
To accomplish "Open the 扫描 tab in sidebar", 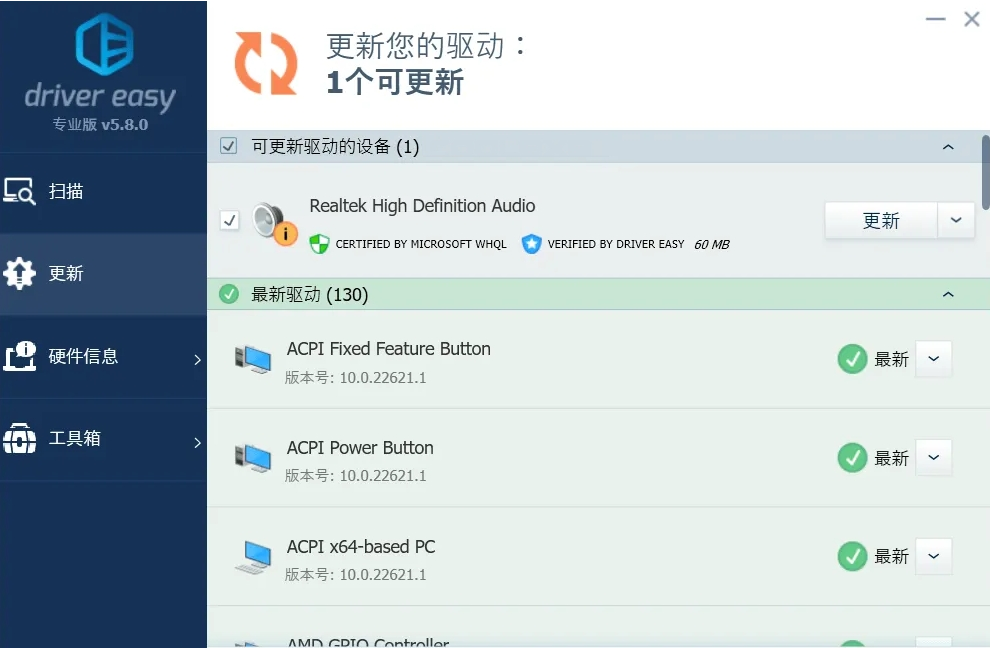I will click(x=103, y=191).
